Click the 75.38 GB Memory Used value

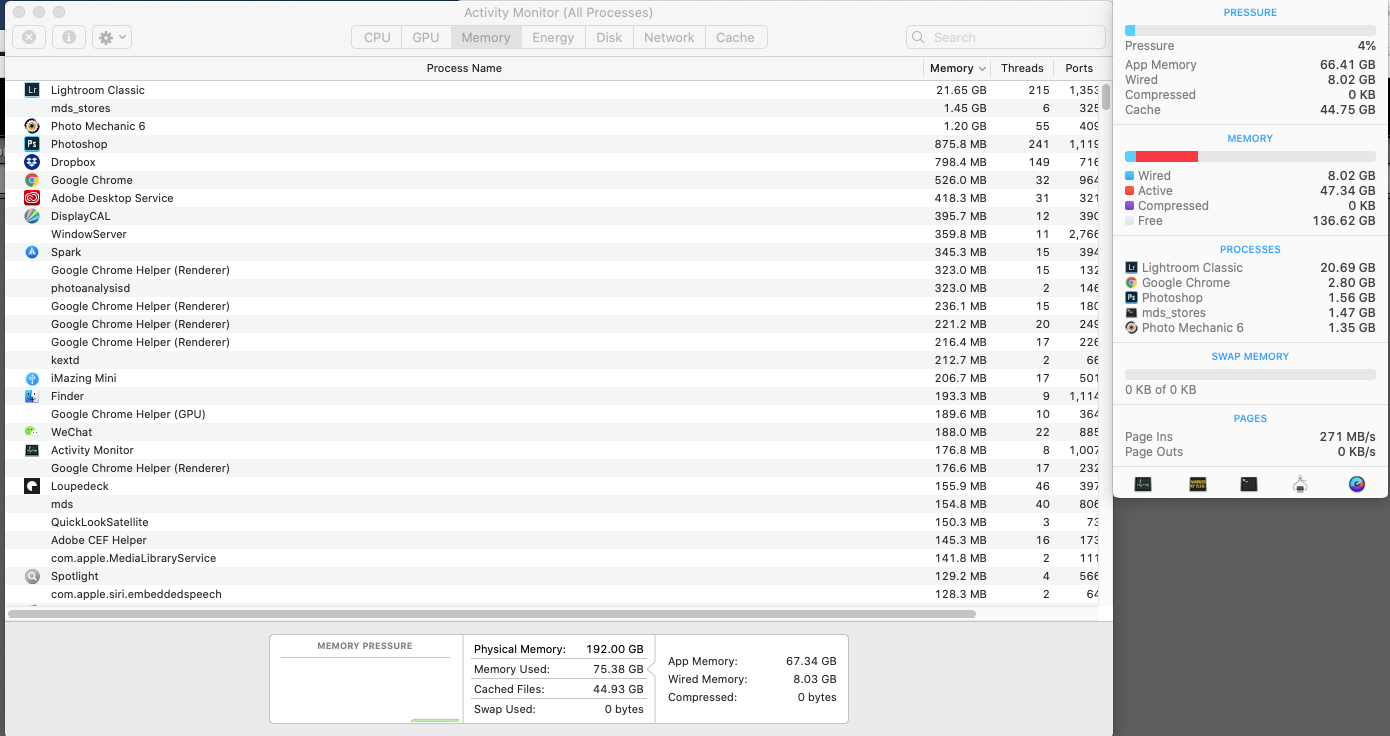click(619, 669)
